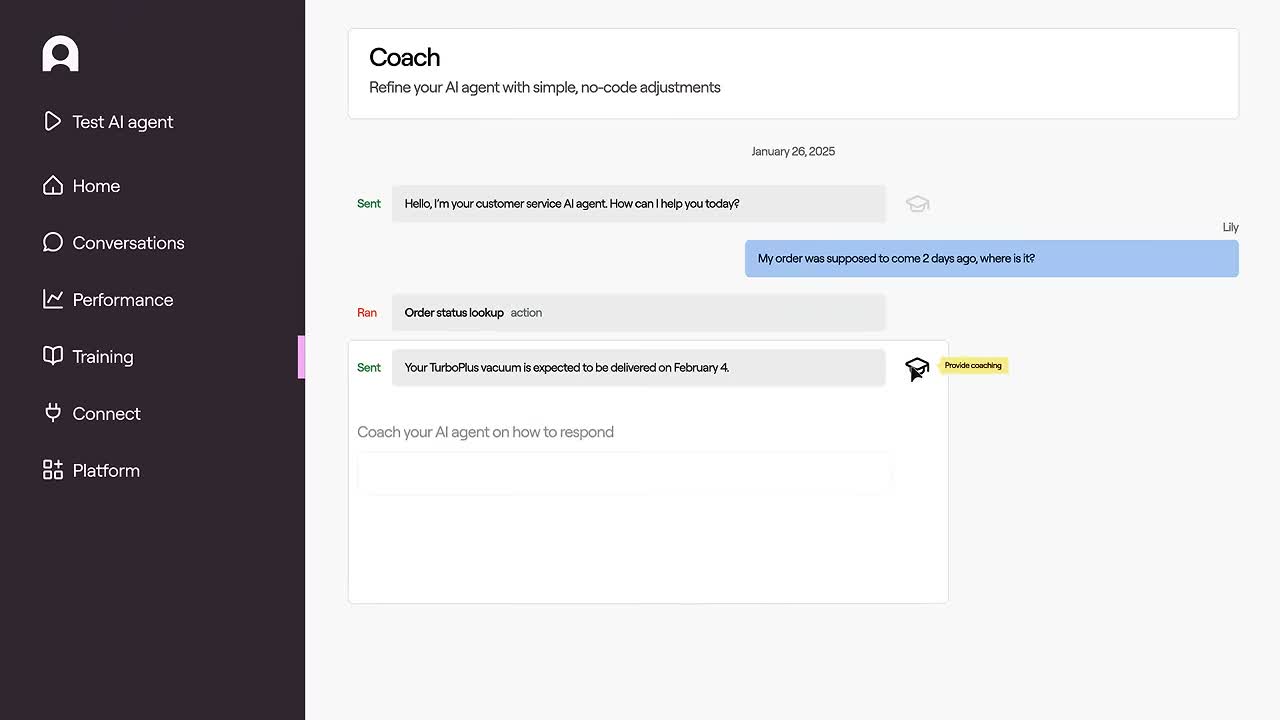Select the TurboPlus vacuum delivery message
1280x720 pixels.
click(x=639, y=368)
